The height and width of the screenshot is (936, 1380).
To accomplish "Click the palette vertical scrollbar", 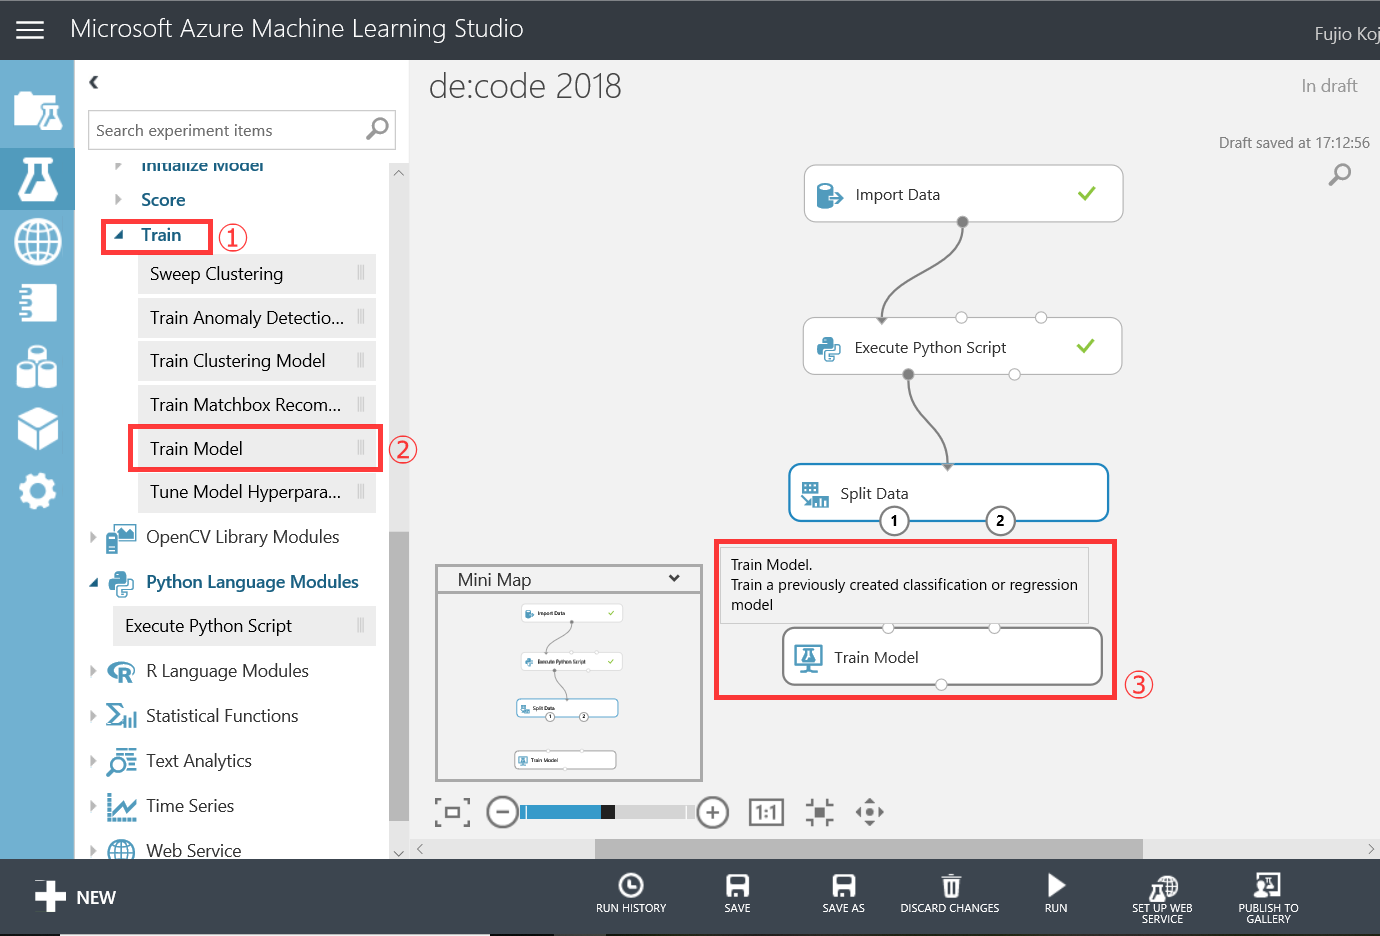I will point(399,675).
